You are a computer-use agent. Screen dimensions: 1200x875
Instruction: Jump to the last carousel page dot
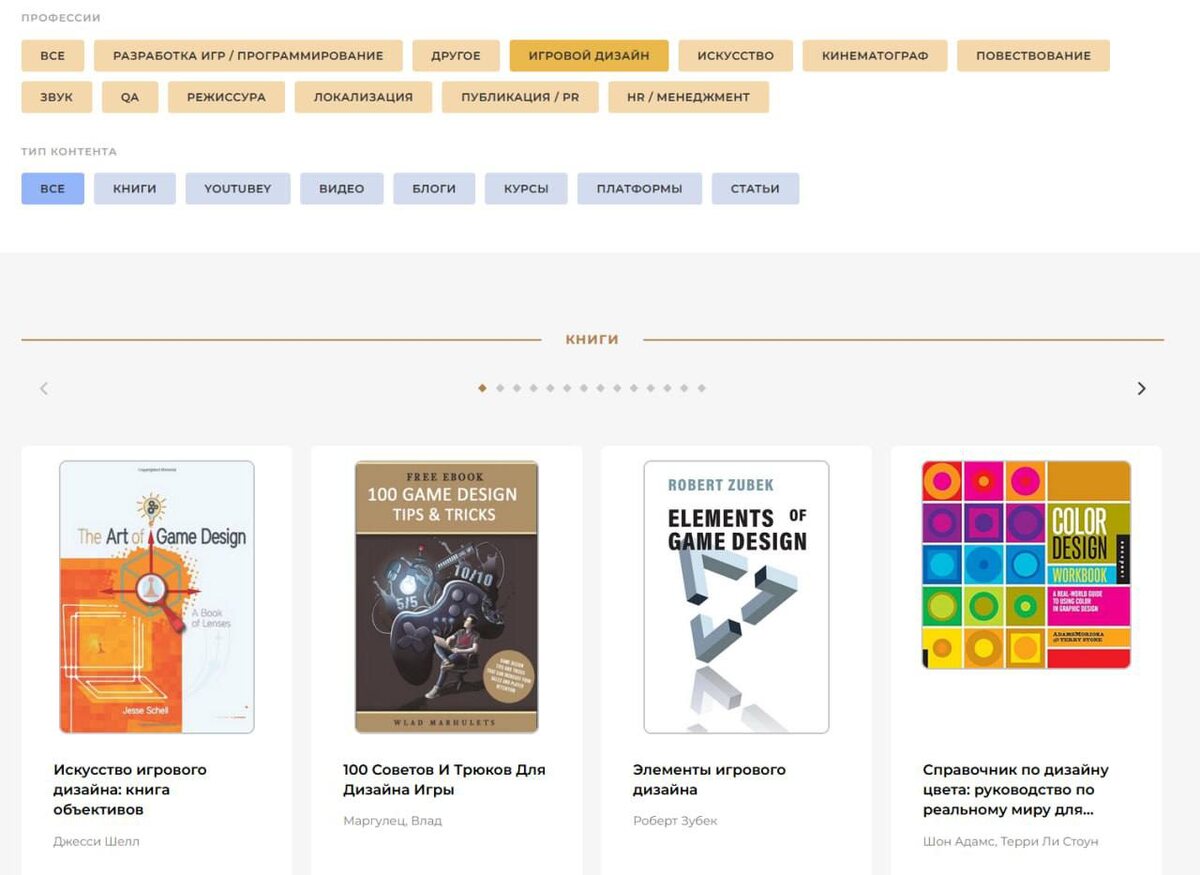coord(702,388)
